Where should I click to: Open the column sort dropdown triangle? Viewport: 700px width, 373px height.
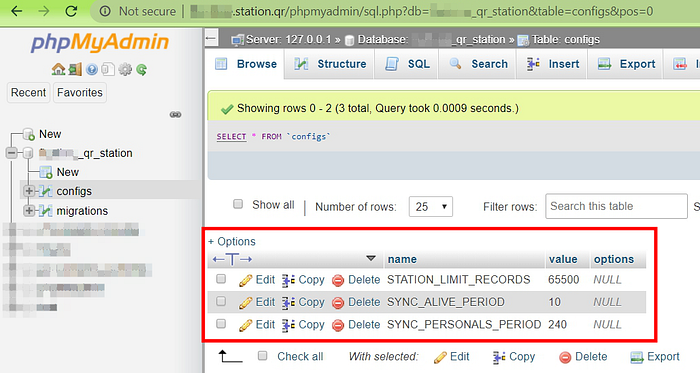pyautogui.click(x=371, y=258)
